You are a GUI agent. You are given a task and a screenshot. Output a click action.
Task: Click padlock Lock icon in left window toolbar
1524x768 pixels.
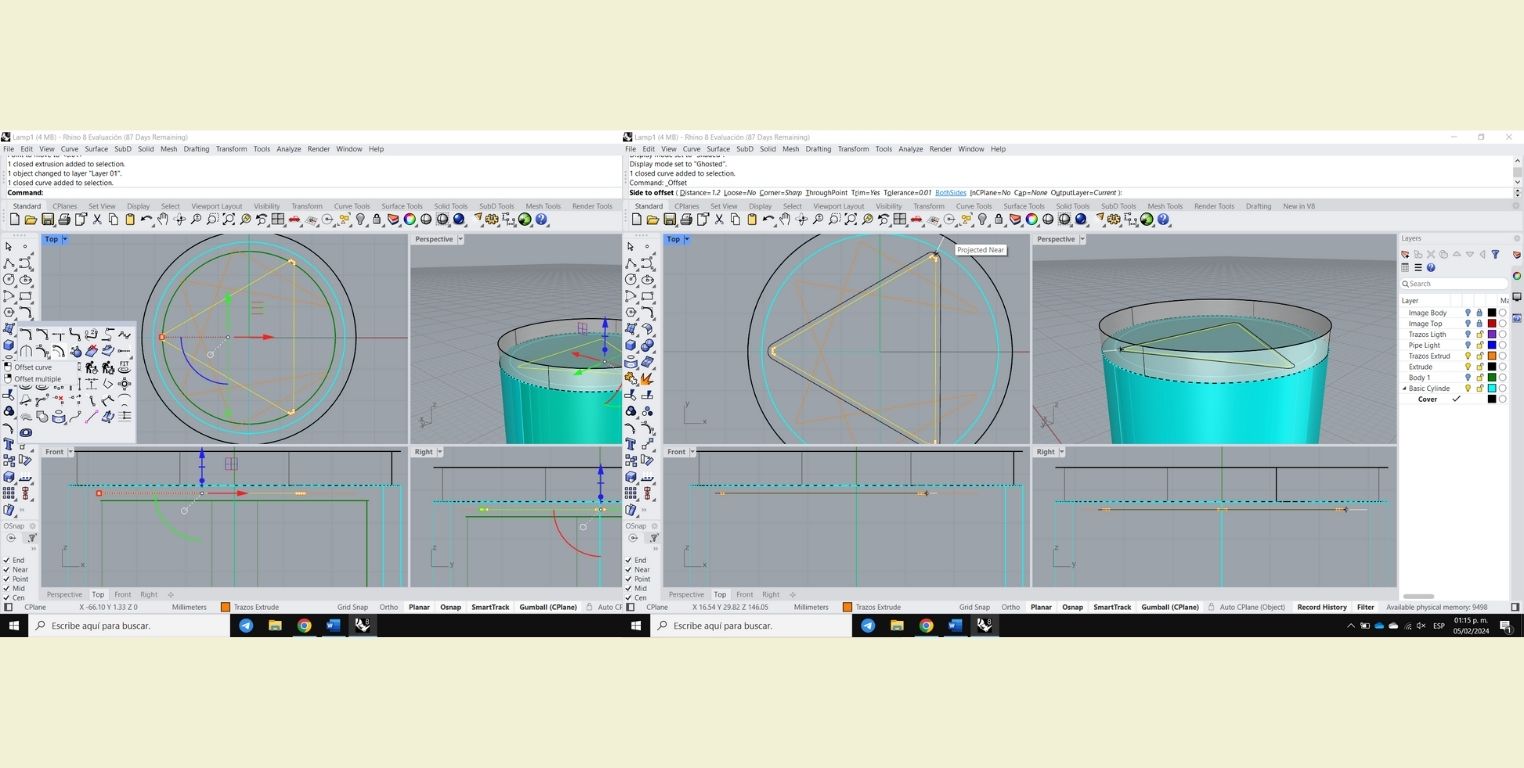tap(377, 219)
